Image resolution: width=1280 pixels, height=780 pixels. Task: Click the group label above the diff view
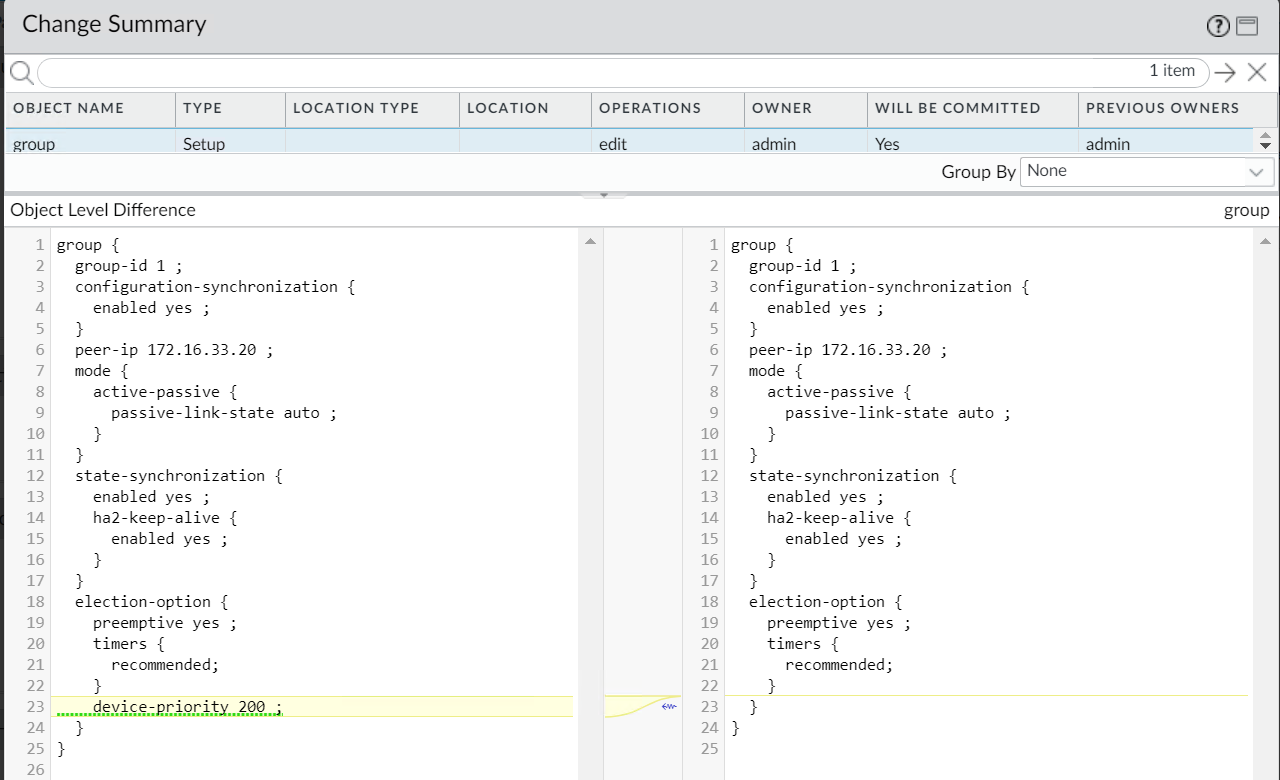1246,210
